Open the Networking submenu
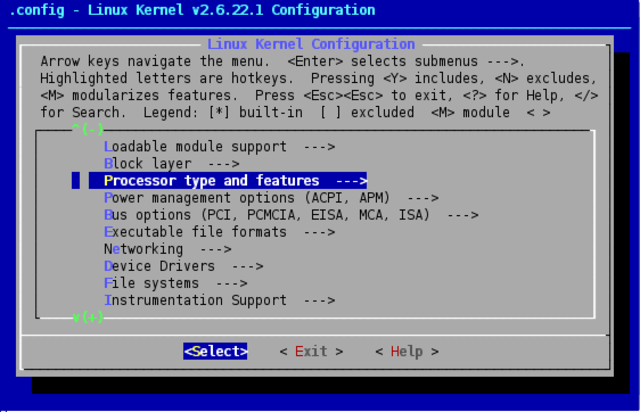 (168, 249)
